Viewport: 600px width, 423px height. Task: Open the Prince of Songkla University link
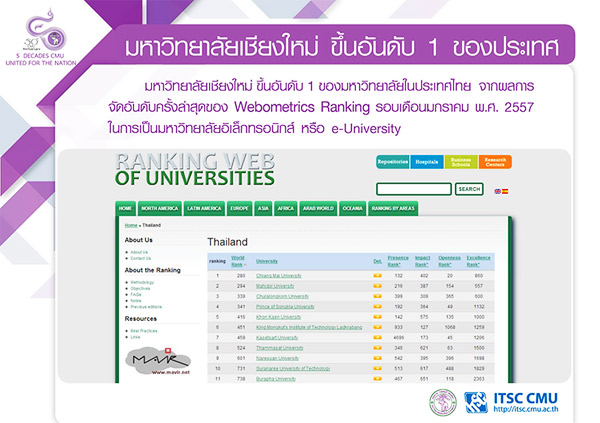285,307
